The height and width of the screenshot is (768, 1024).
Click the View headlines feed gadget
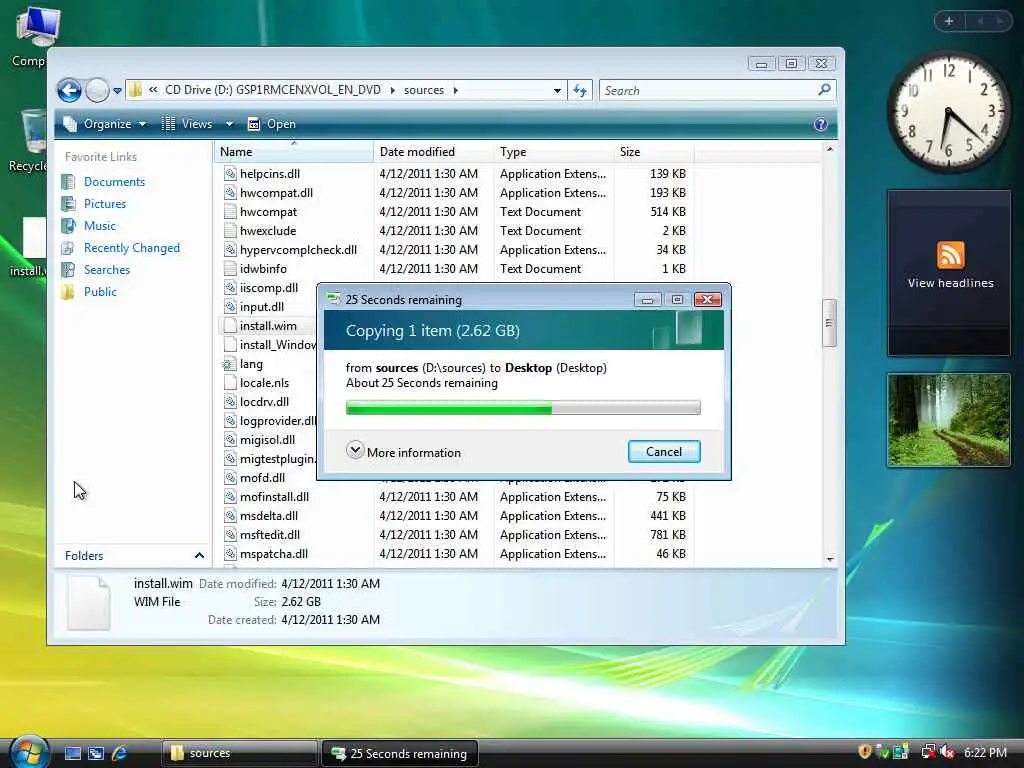tap(950, 272)
